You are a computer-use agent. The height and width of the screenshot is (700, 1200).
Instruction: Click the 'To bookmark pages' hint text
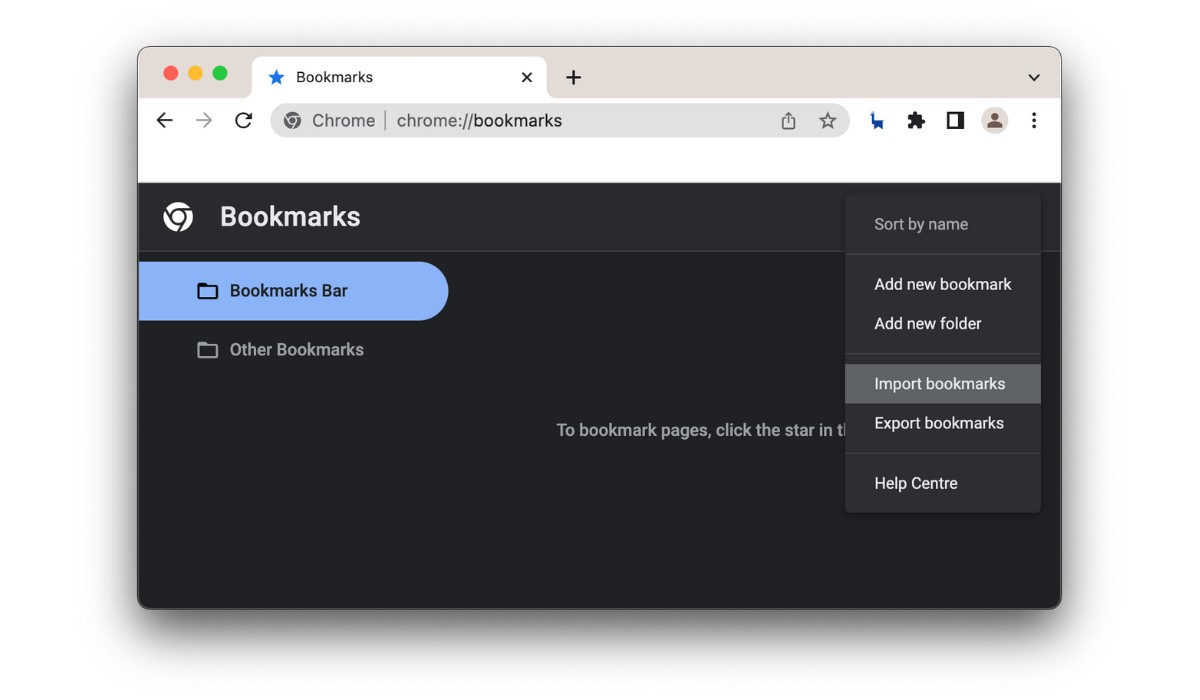click(x=700, y=430)
